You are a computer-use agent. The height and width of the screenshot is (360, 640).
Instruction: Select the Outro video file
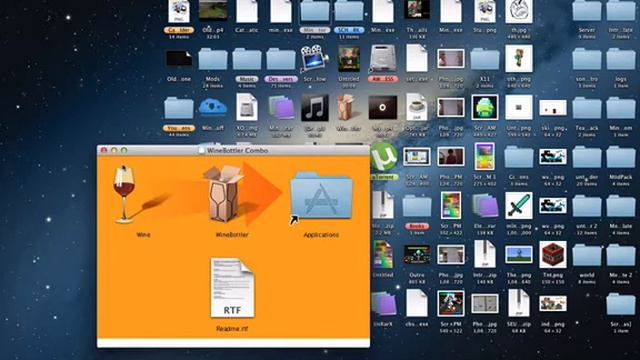coord(417,255)
